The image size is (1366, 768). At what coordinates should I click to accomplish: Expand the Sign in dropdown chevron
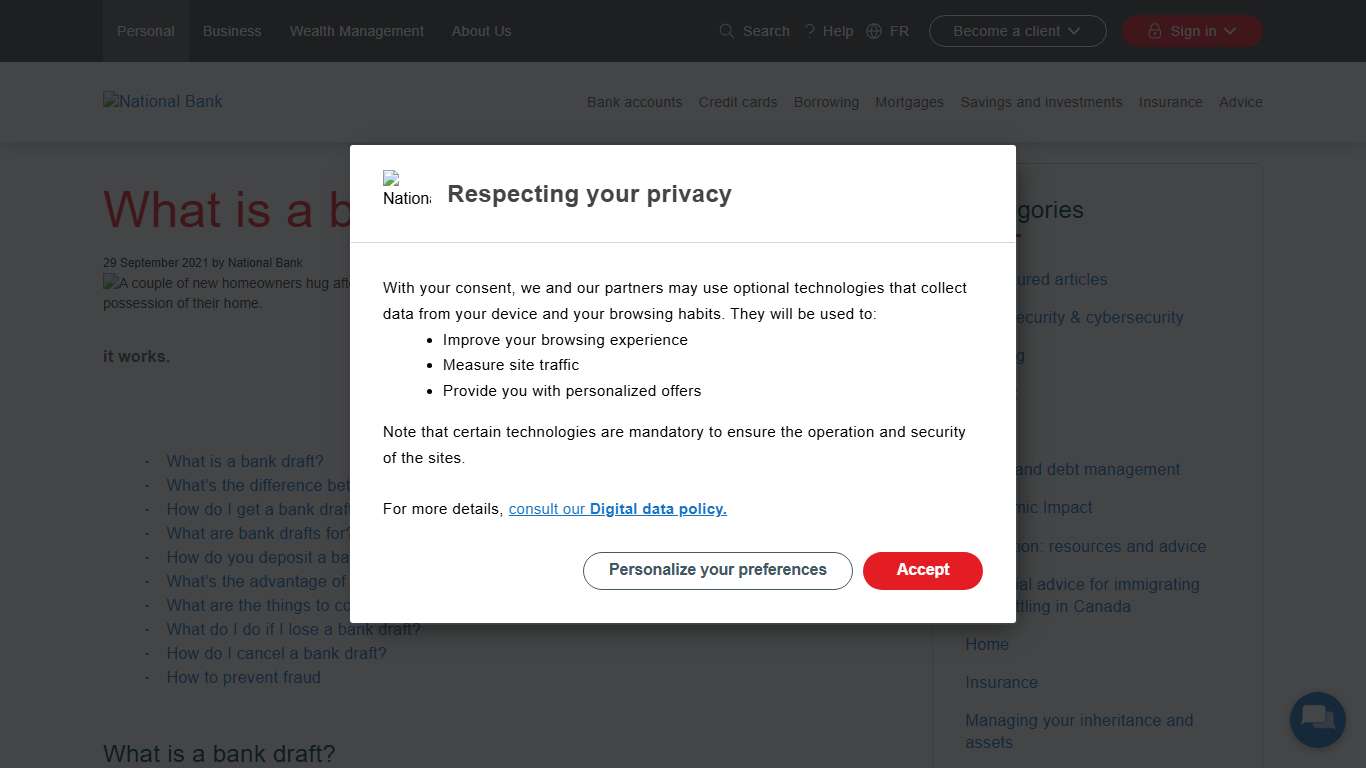point(1230,31)
